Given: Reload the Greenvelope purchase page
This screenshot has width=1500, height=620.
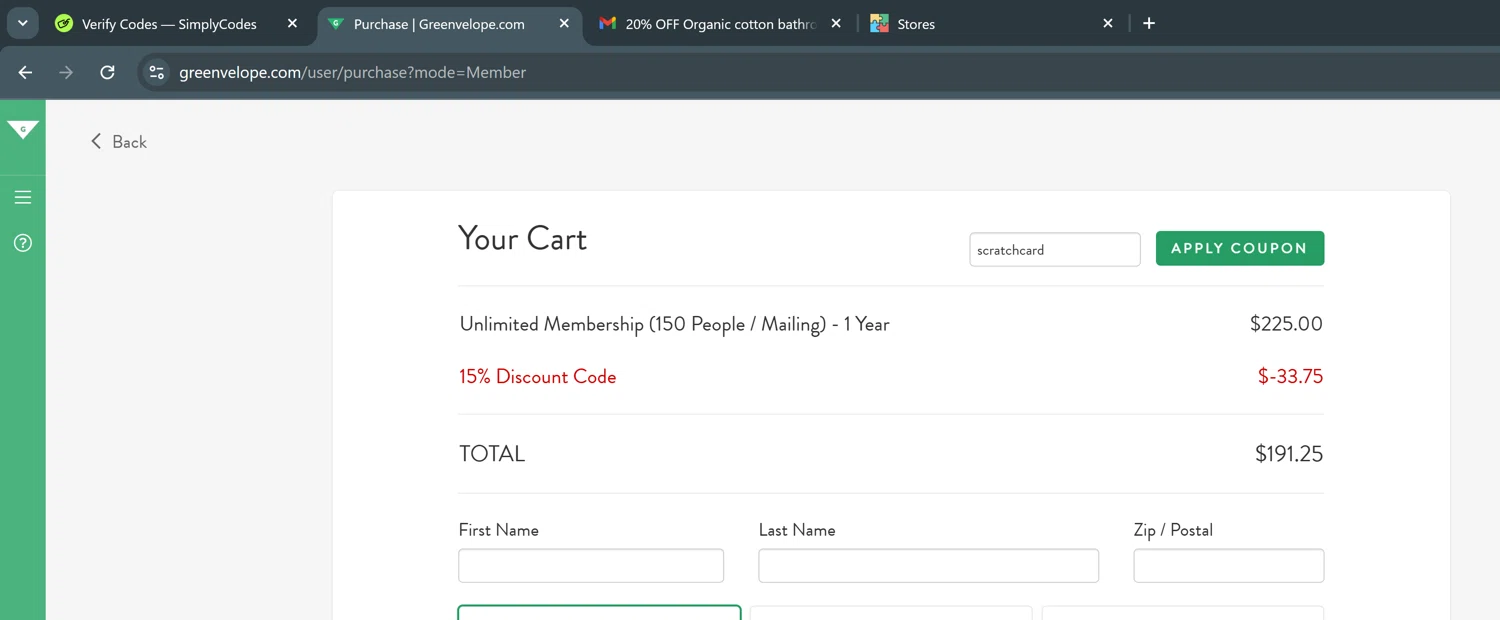Looking at the screenshot, I should click(x=107, y=72).
